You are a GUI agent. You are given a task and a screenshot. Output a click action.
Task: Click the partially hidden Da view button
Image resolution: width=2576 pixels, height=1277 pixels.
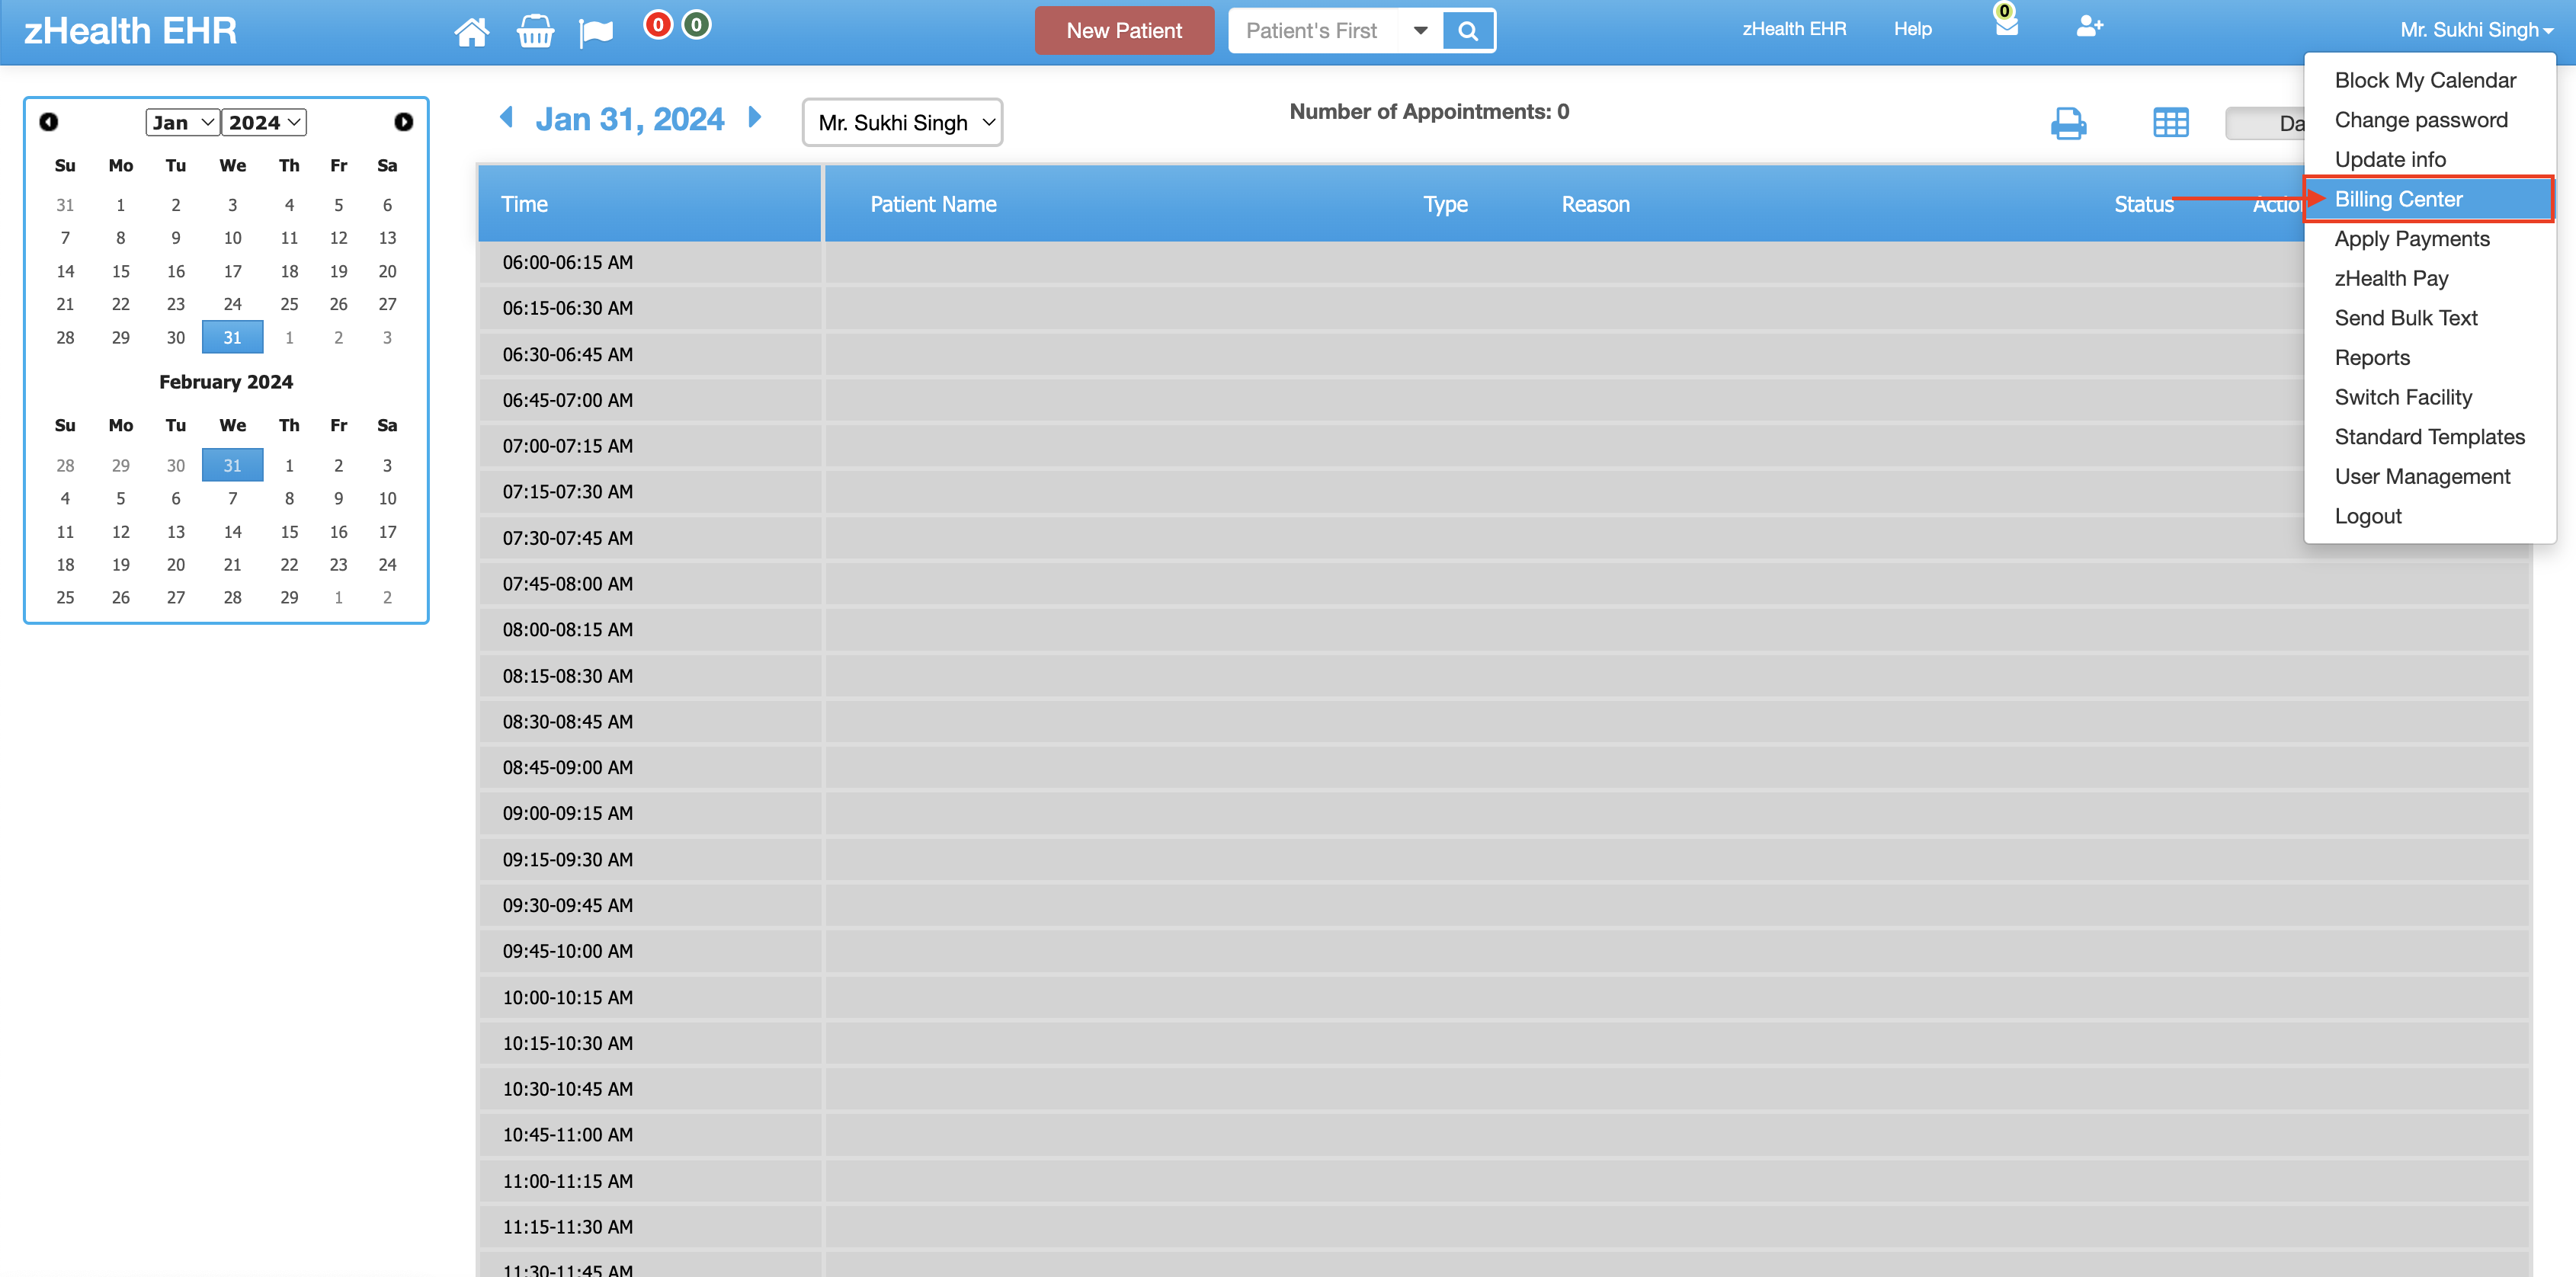click(2266, 123)
